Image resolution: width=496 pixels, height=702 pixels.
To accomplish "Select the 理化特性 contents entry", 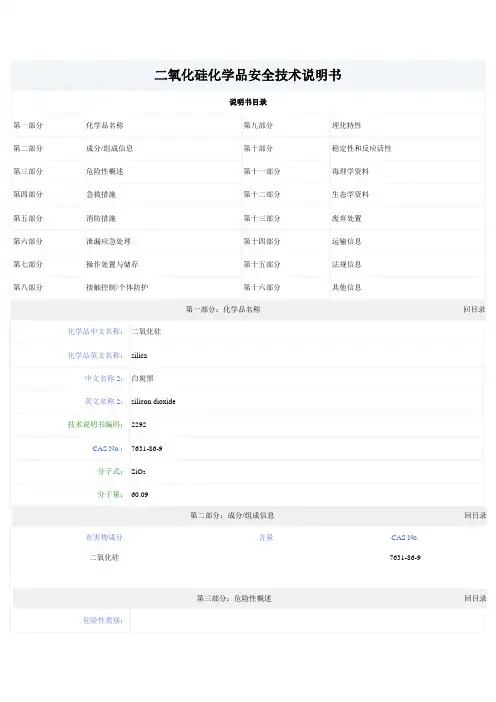I will click(x=346, y=125).
